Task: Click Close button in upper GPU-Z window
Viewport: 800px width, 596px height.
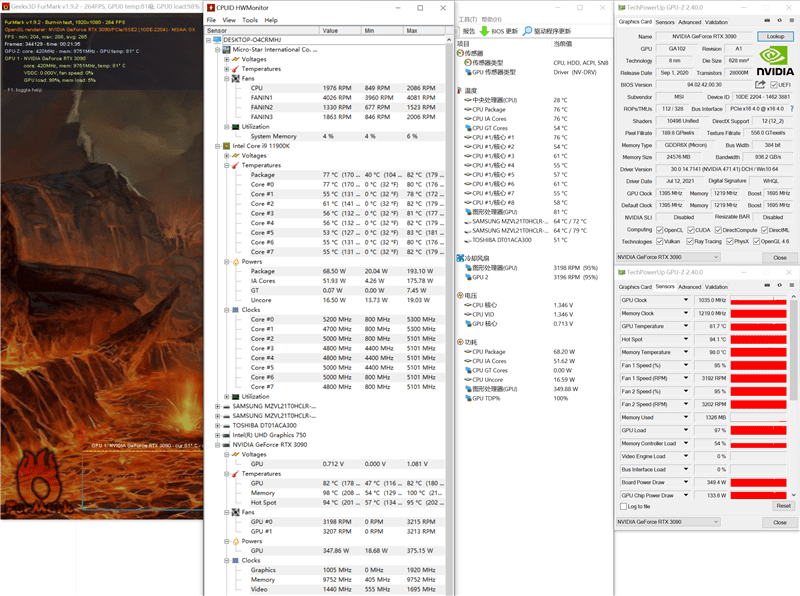Action: point(780,258)
